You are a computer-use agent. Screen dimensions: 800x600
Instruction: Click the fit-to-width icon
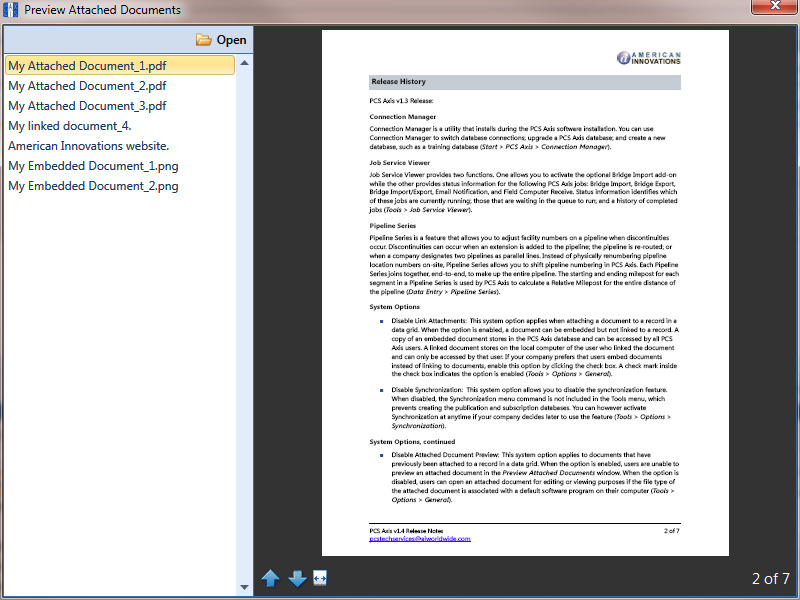coord(320,578)
